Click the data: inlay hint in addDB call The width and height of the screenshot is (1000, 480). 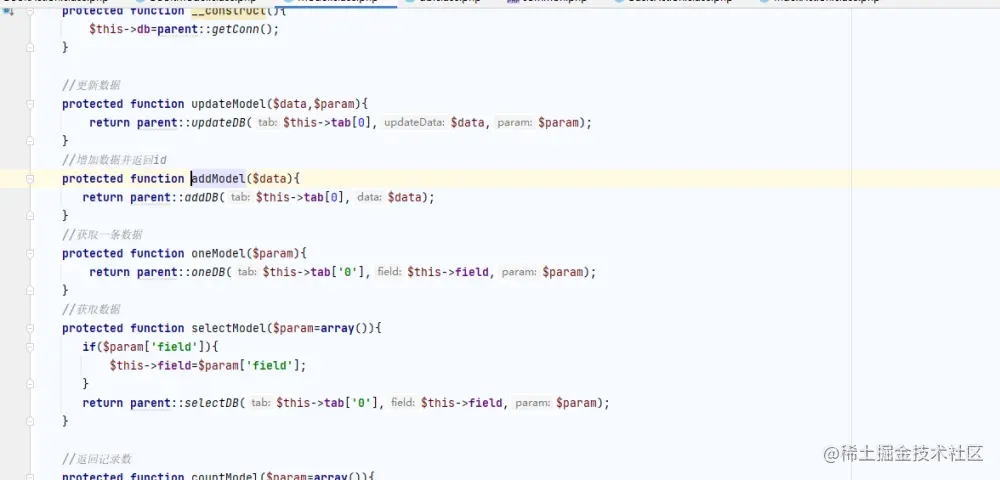[x=370, y=198]
